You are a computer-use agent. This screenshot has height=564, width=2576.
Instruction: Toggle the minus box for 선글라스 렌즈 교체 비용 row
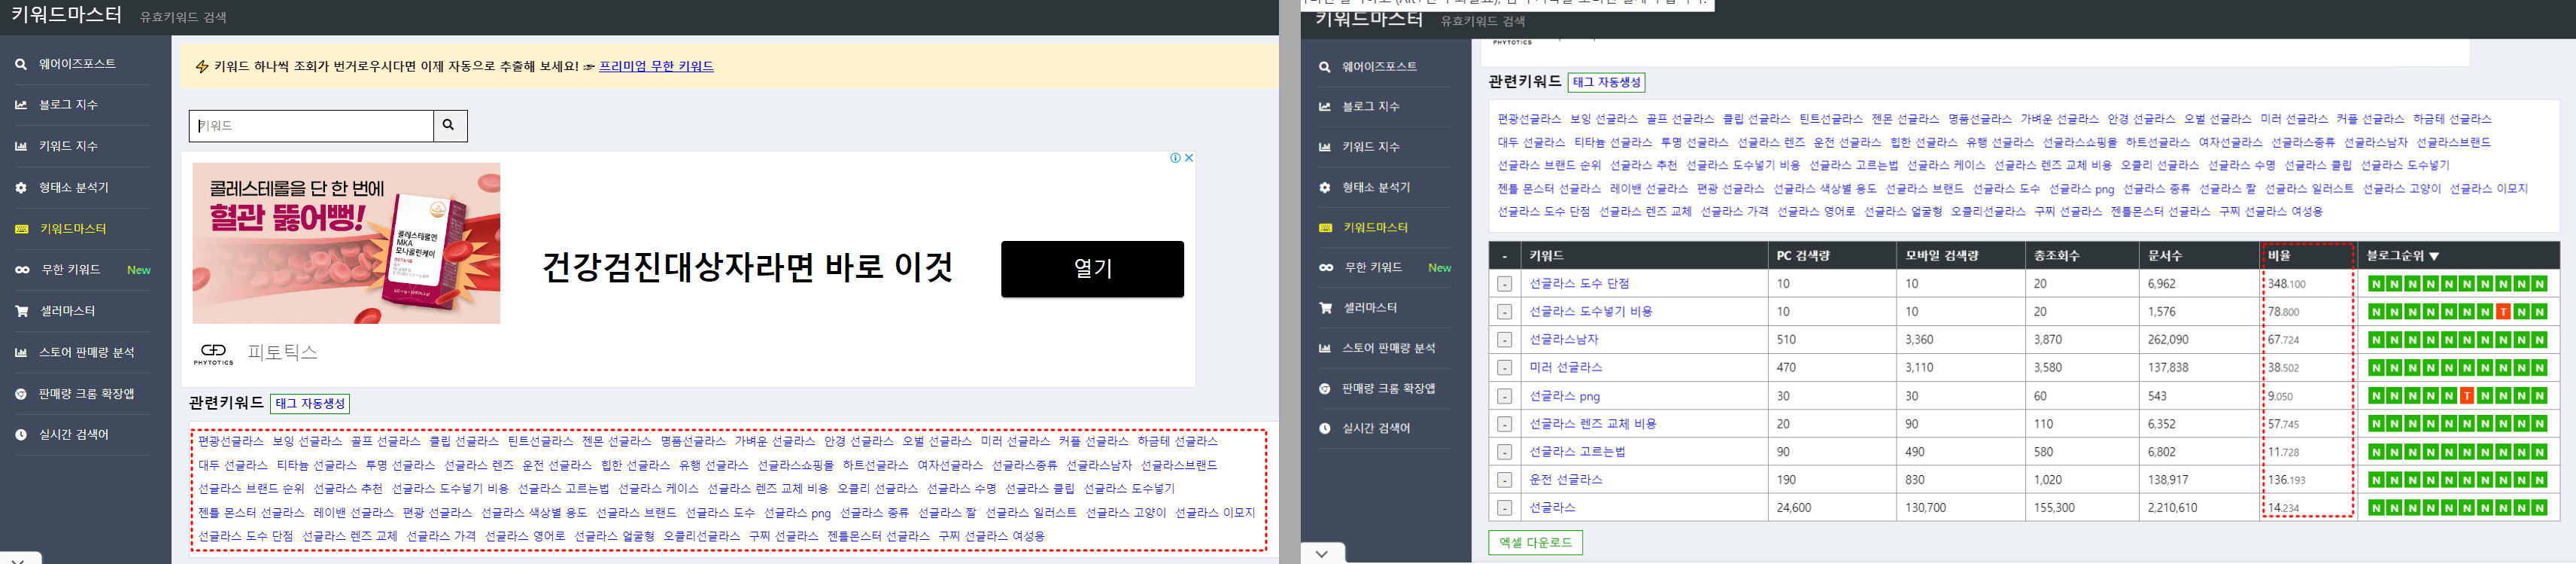click(x=1504, y=424)
